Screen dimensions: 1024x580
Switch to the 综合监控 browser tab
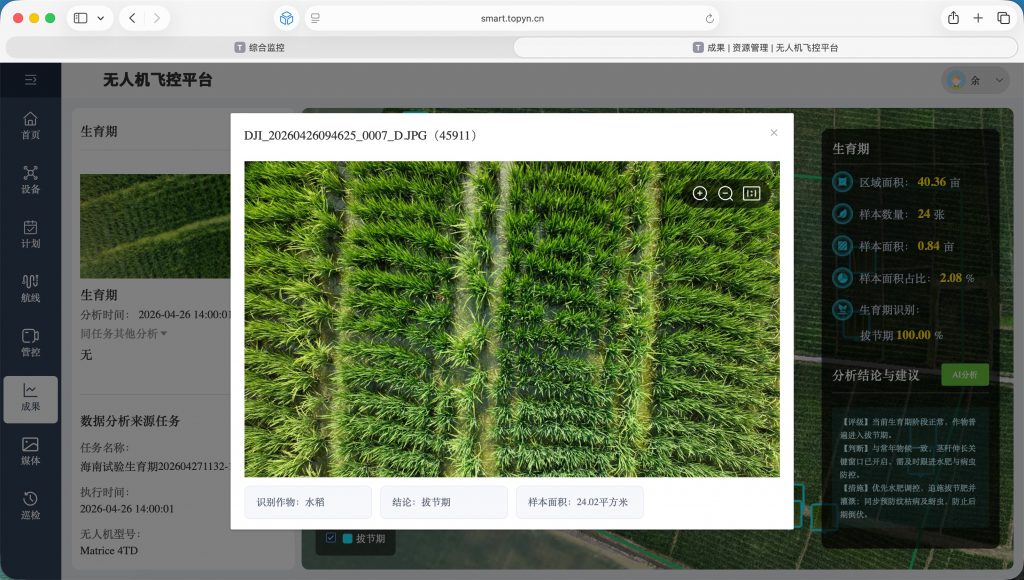[x=259, y=47]
